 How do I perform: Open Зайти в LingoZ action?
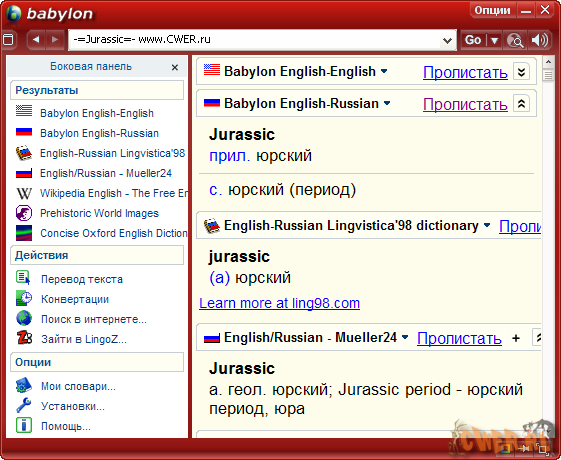[x=84, y=339]
